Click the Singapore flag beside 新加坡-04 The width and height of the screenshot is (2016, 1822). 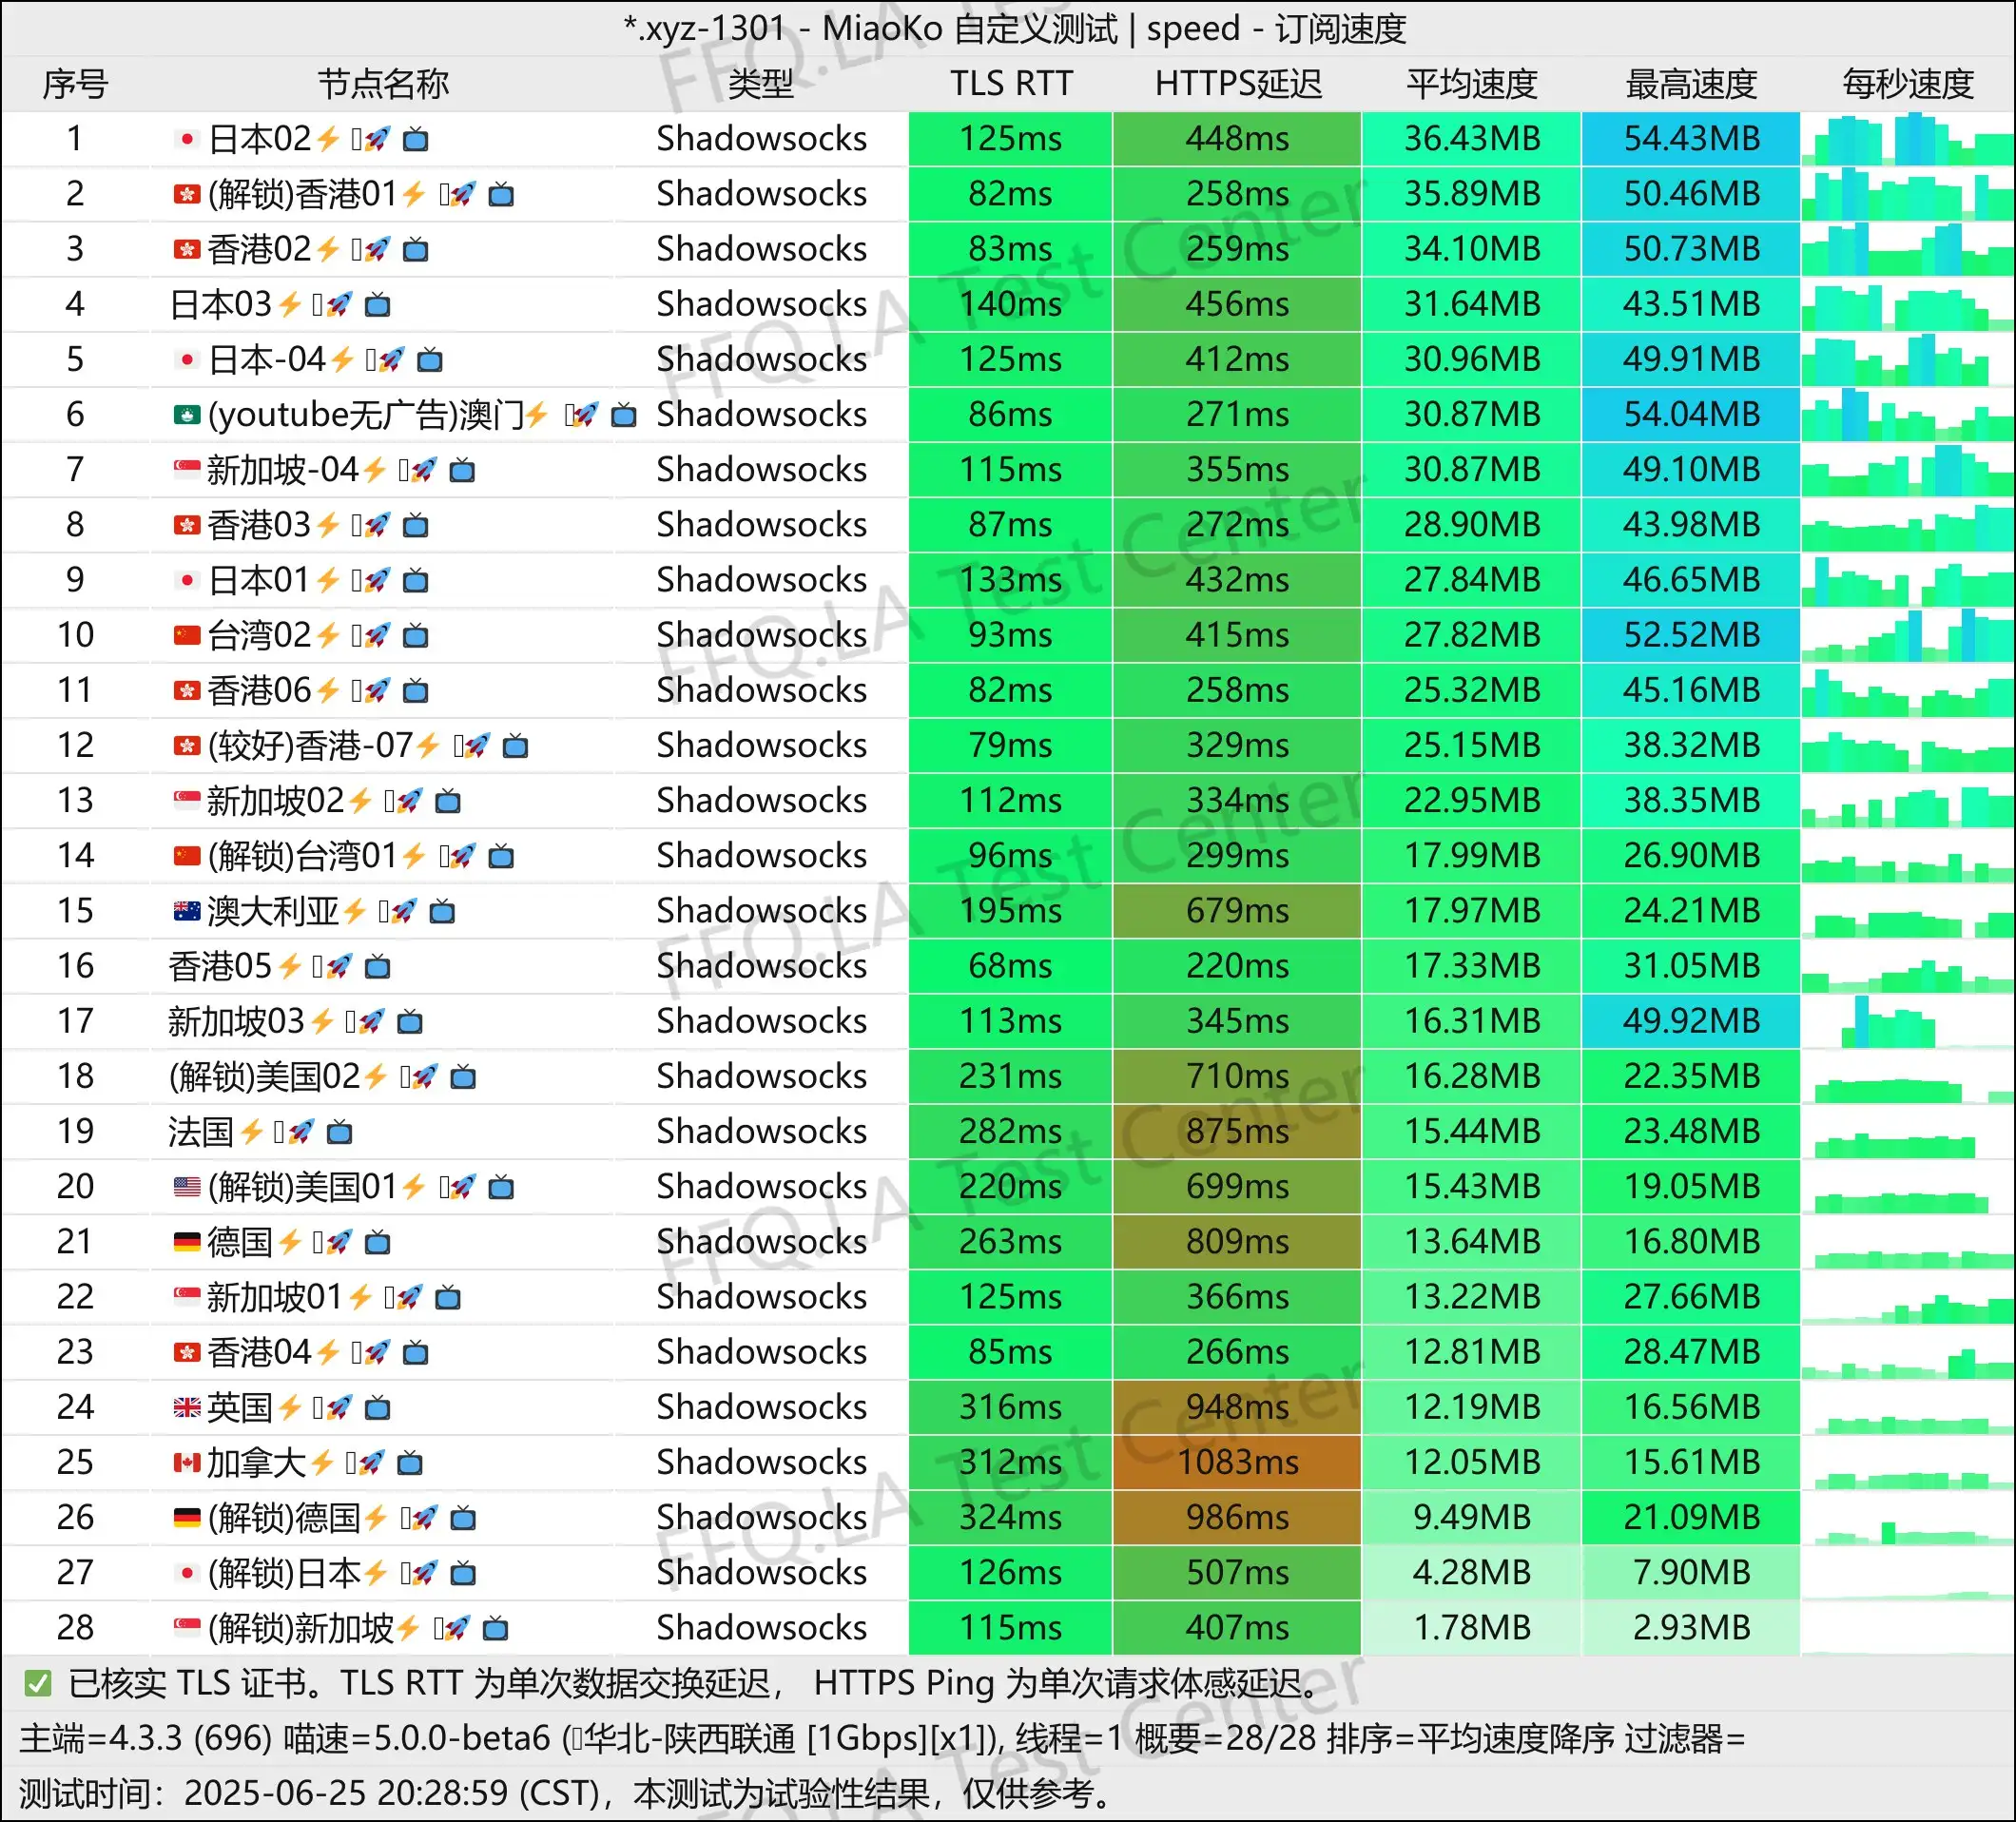[186, 469]
